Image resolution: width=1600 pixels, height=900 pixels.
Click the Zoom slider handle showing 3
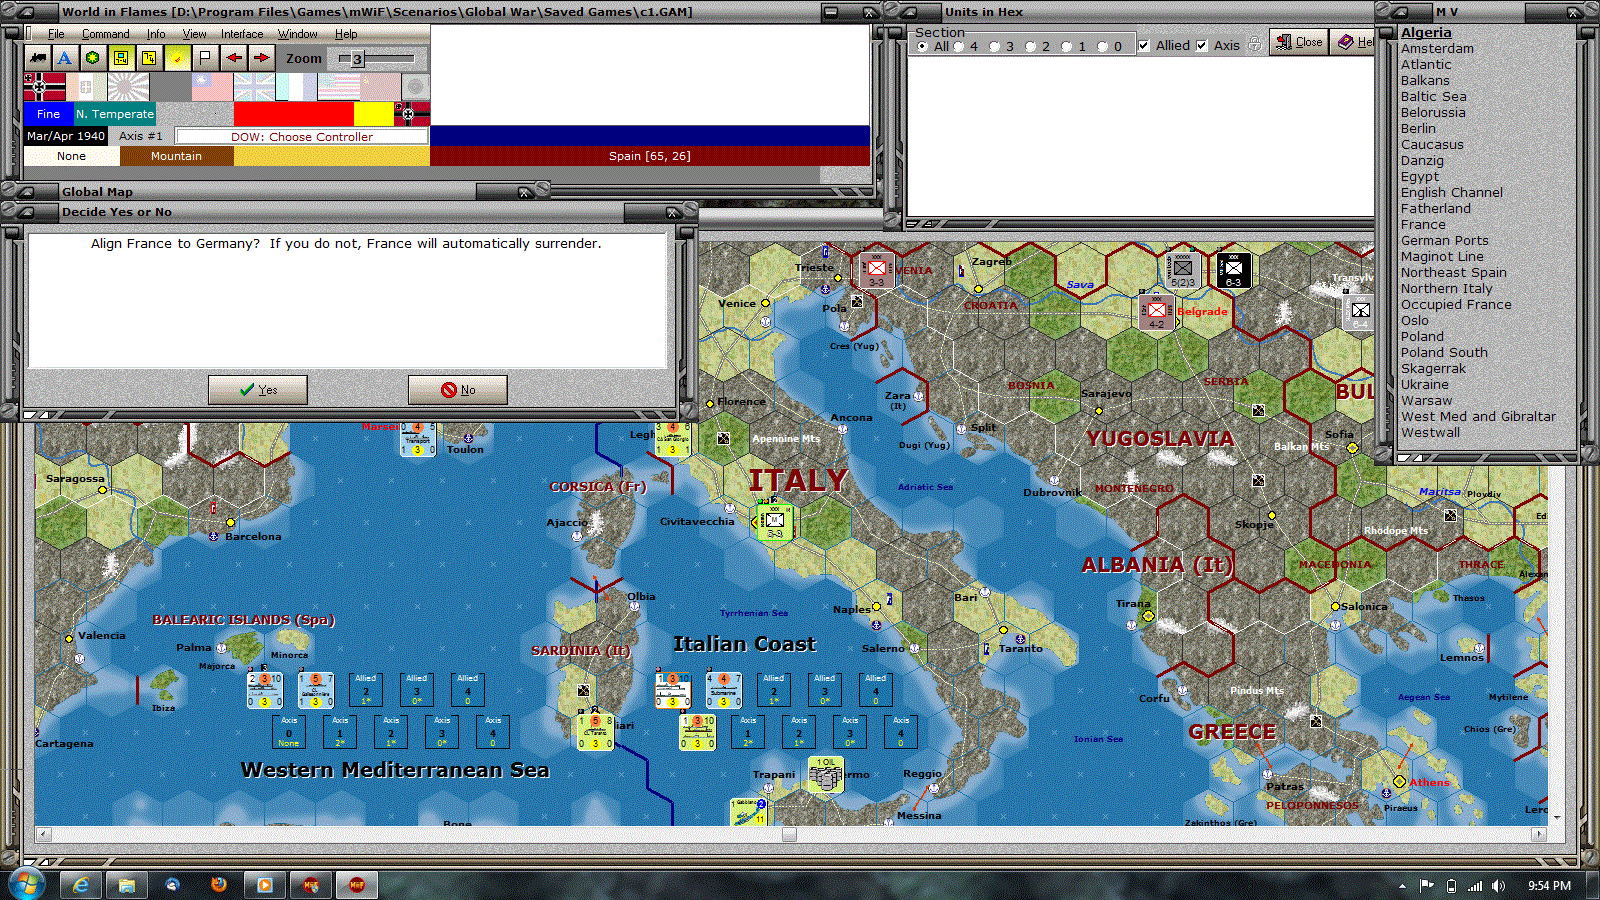click(x=357, y=59)
